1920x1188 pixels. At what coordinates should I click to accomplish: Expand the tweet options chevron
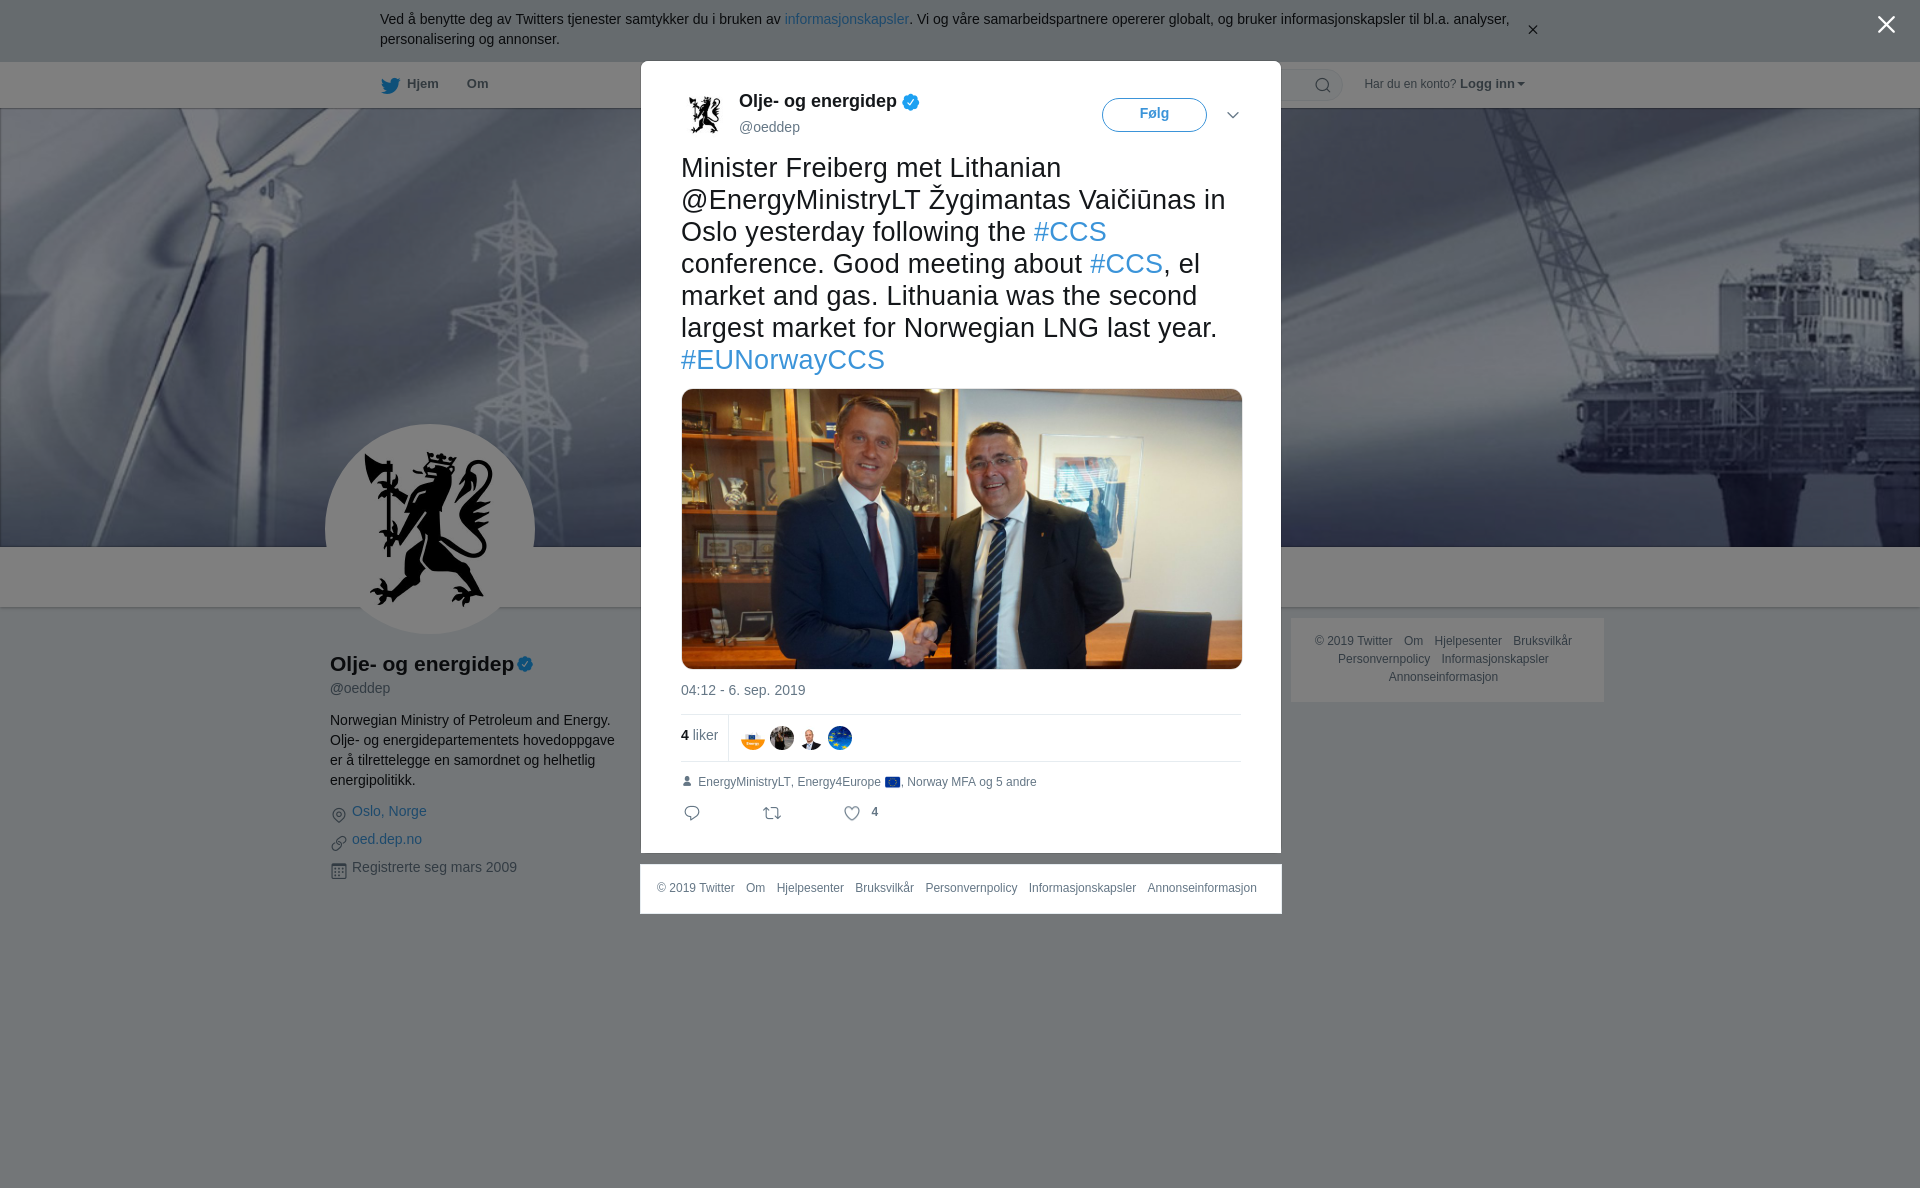click(1233, 115)
